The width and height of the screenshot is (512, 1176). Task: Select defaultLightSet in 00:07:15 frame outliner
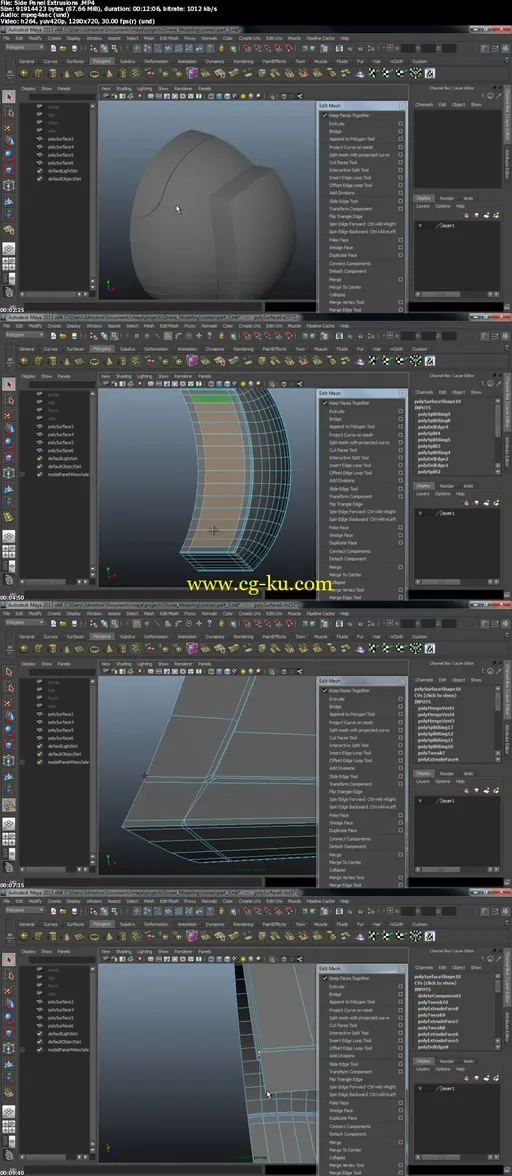63,746
